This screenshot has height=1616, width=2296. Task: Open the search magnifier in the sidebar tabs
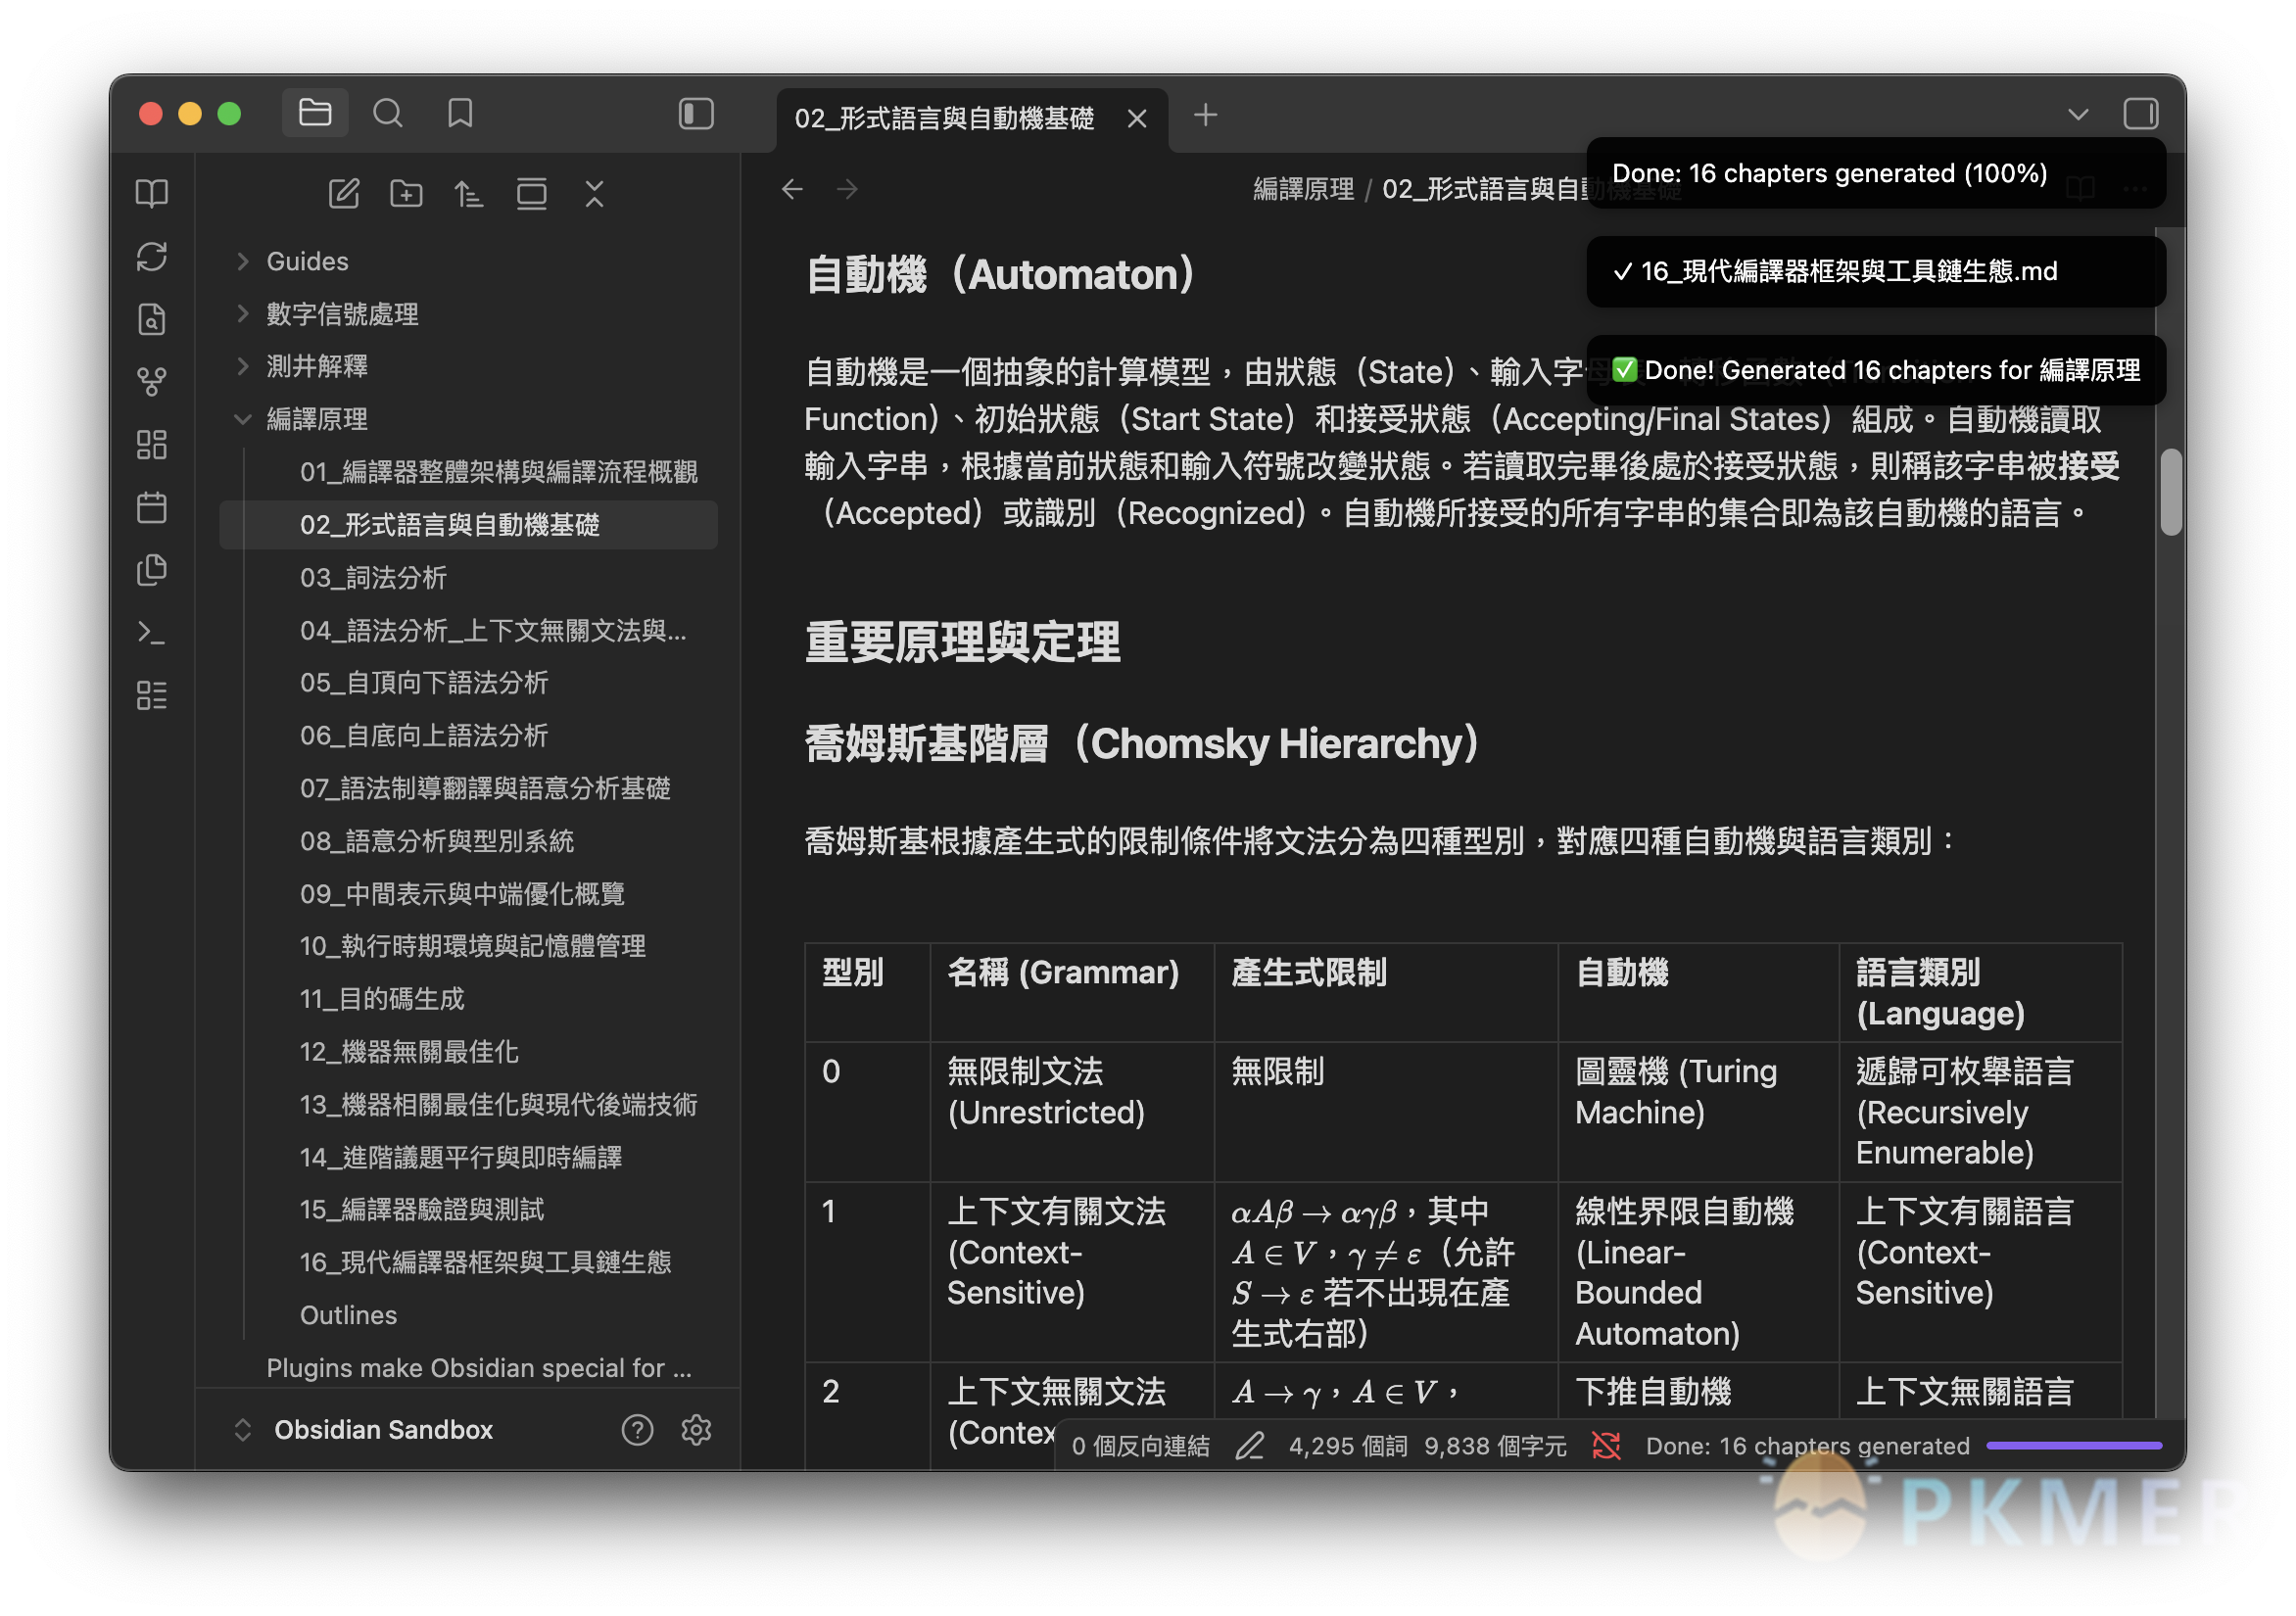point(388,113)
